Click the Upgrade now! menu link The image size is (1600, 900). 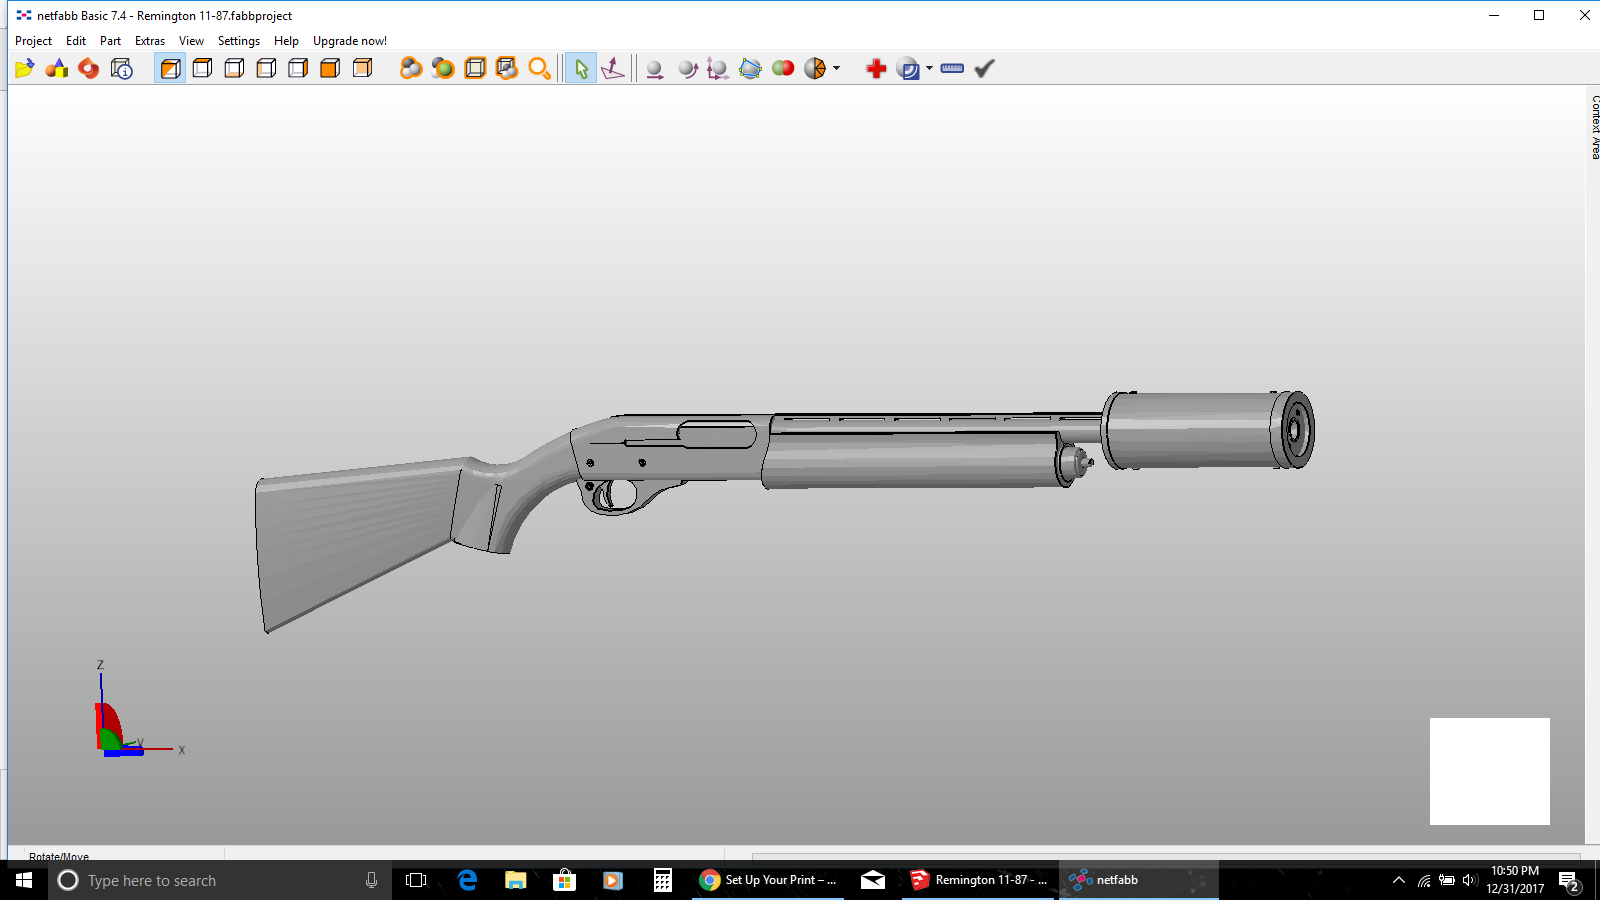(350, 41)
